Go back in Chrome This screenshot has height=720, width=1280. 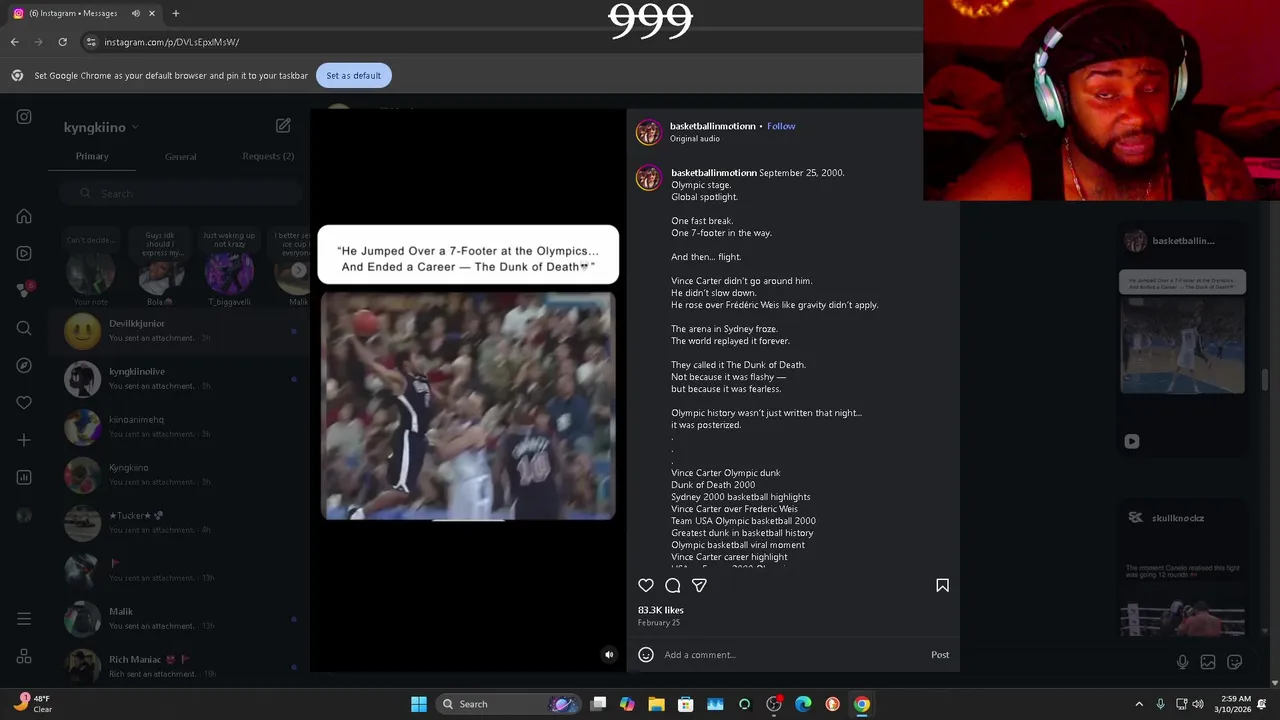click(14, 42)
